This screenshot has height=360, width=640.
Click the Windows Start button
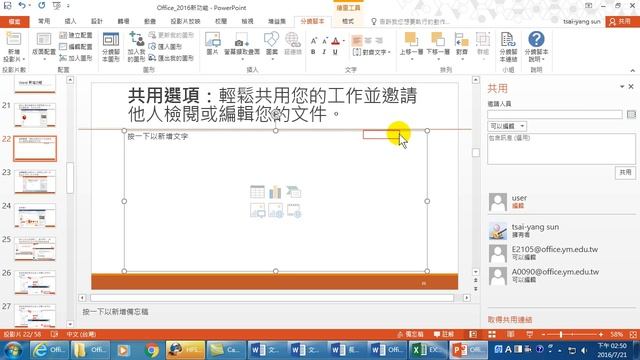point(13,350)
